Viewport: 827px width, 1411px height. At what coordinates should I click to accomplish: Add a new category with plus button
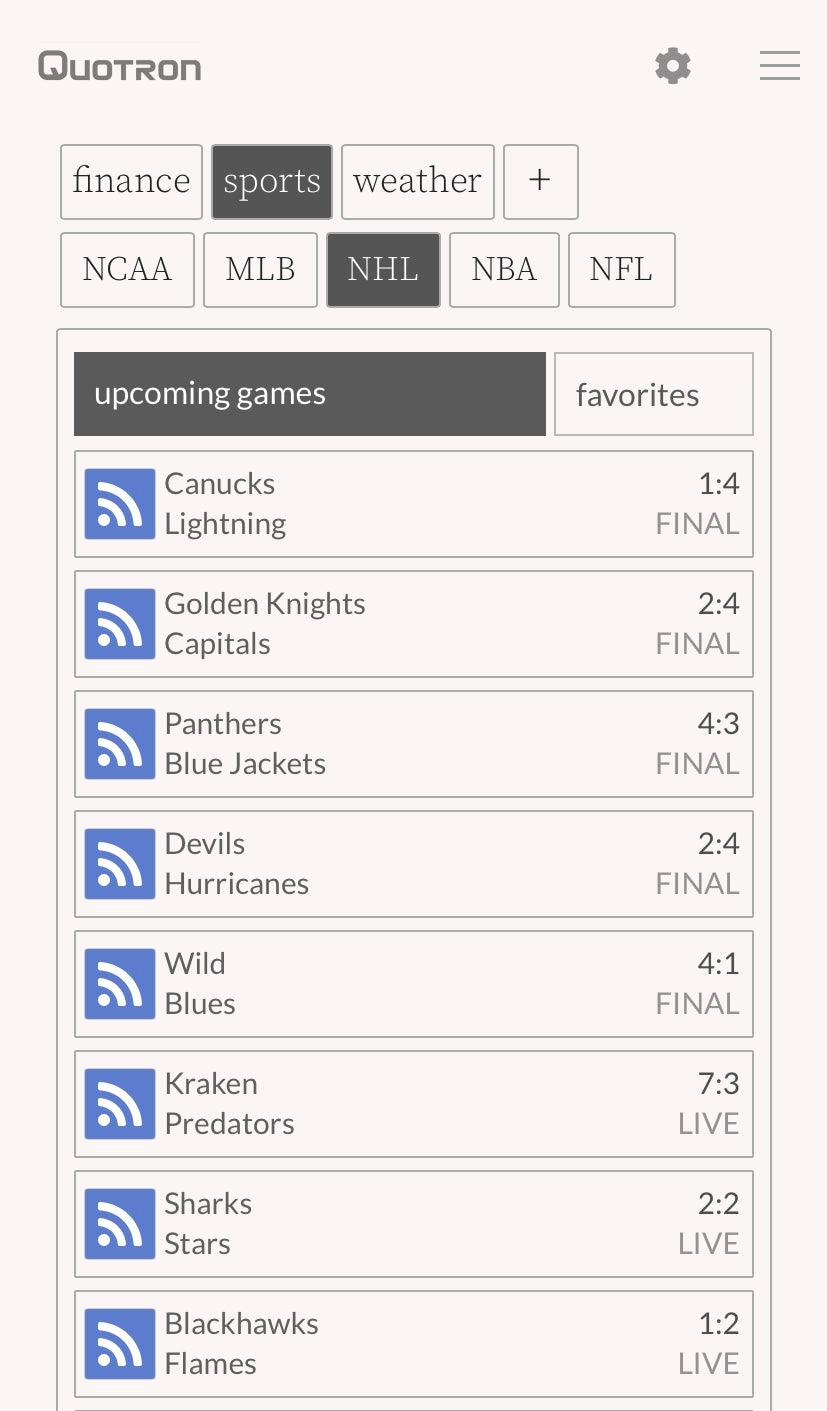(x=540, y=182)
